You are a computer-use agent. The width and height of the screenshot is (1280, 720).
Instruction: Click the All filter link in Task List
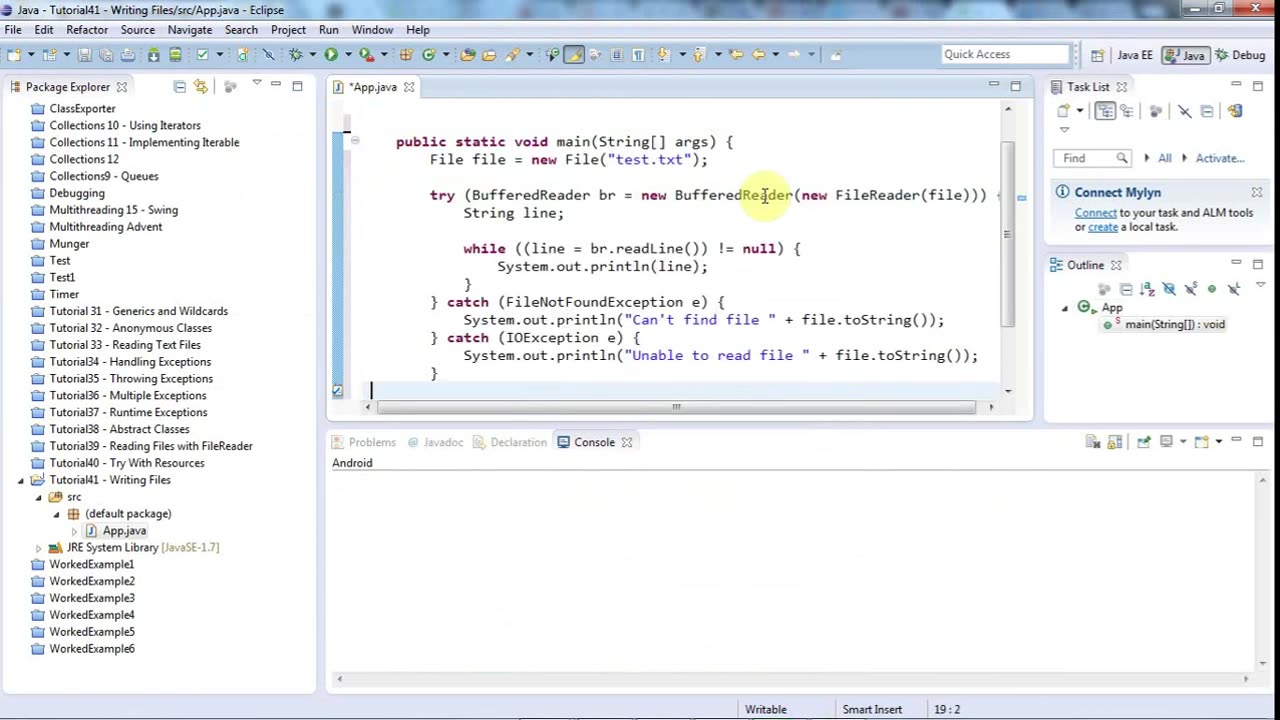pos(1164,158)
